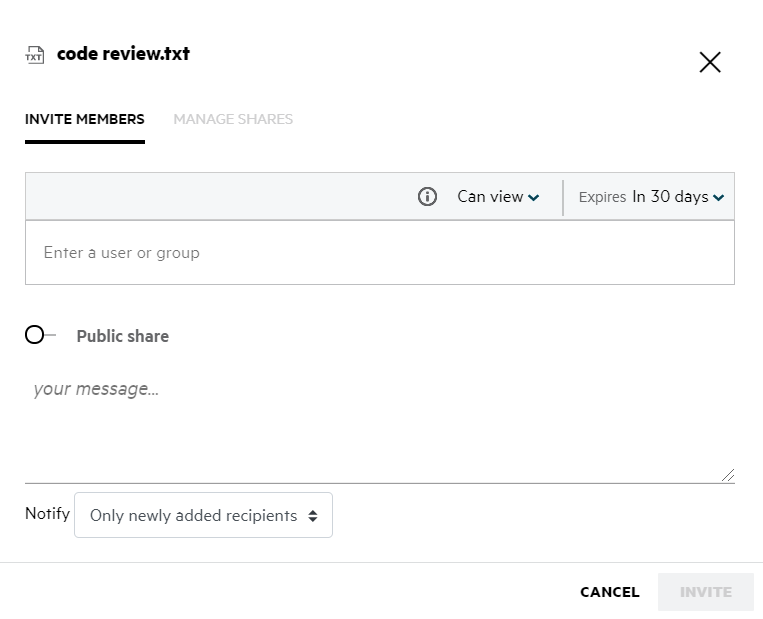Click the chevron arrow beside In 30 days
Image resolution: width=763 pixels, height=619 pixels.
[719, 198]
